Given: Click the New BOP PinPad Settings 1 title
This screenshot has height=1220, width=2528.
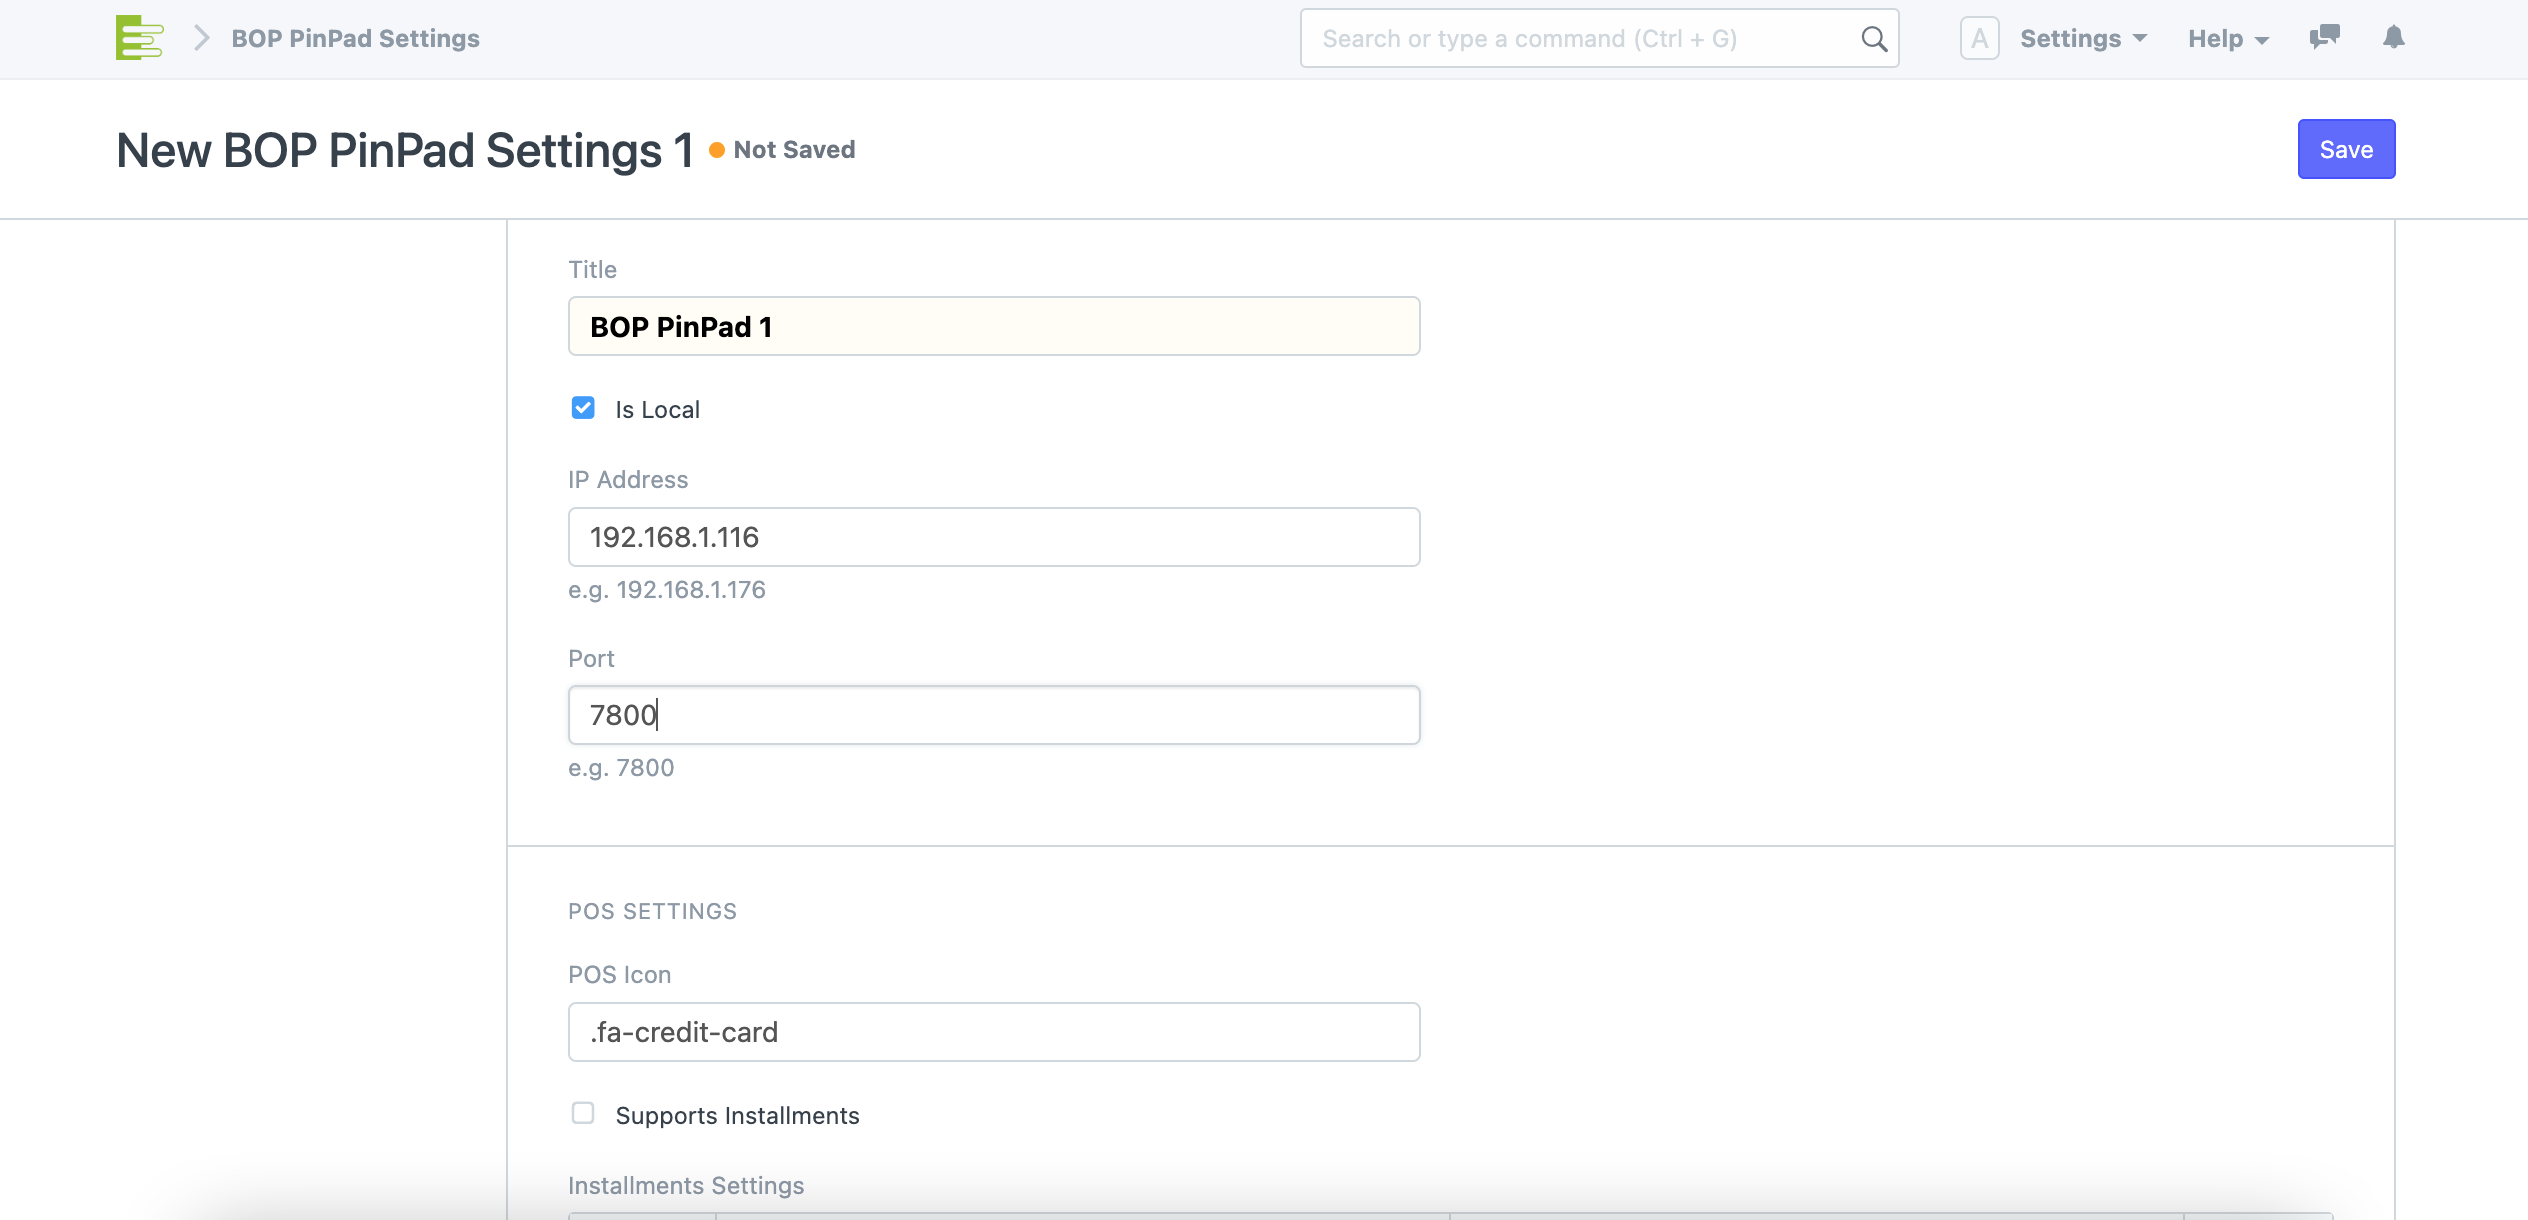Looking at the screenshot, I should coord(405,150).
